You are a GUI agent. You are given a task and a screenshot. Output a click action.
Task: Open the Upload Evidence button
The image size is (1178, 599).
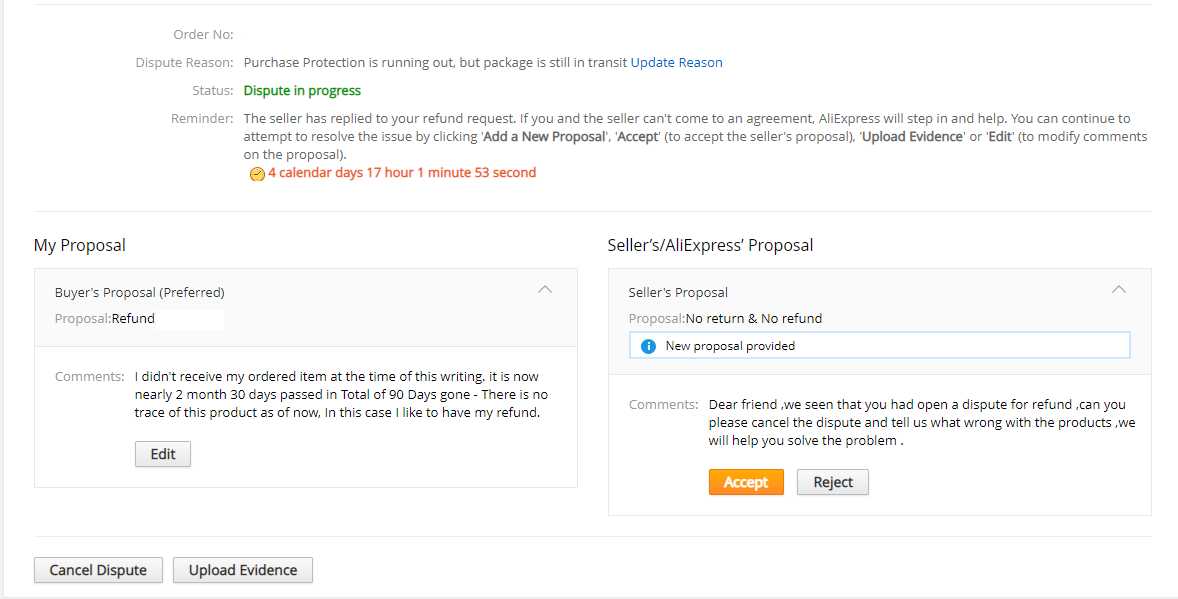[243, 570]
